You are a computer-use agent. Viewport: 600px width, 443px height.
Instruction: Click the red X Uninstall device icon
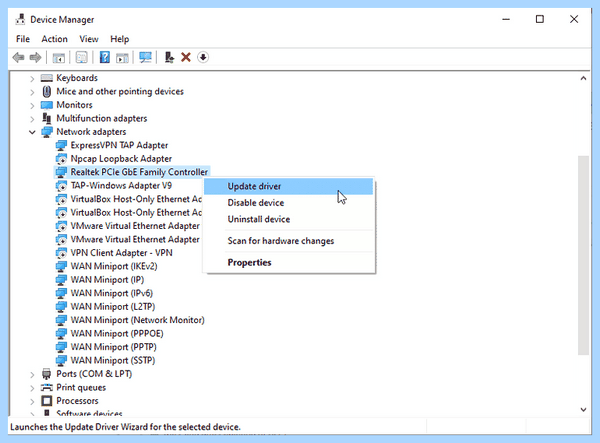pyautogui.click(x=186, y=57)
